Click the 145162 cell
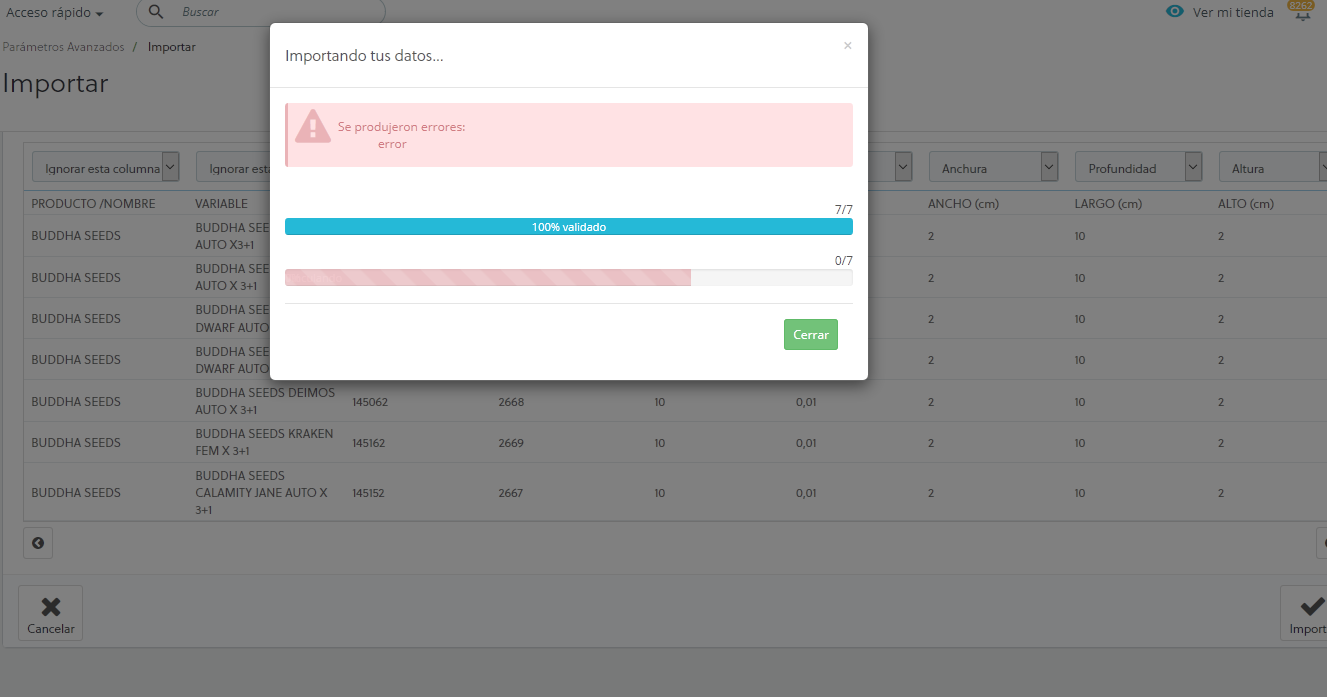This screenshot has width=1327, height=697. 370,443
